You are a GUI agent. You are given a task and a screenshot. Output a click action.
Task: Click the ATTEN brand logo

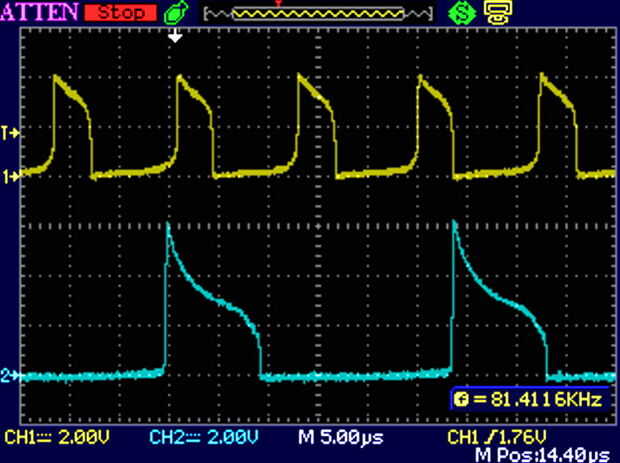pyautogui.click(x=39, y=12)
